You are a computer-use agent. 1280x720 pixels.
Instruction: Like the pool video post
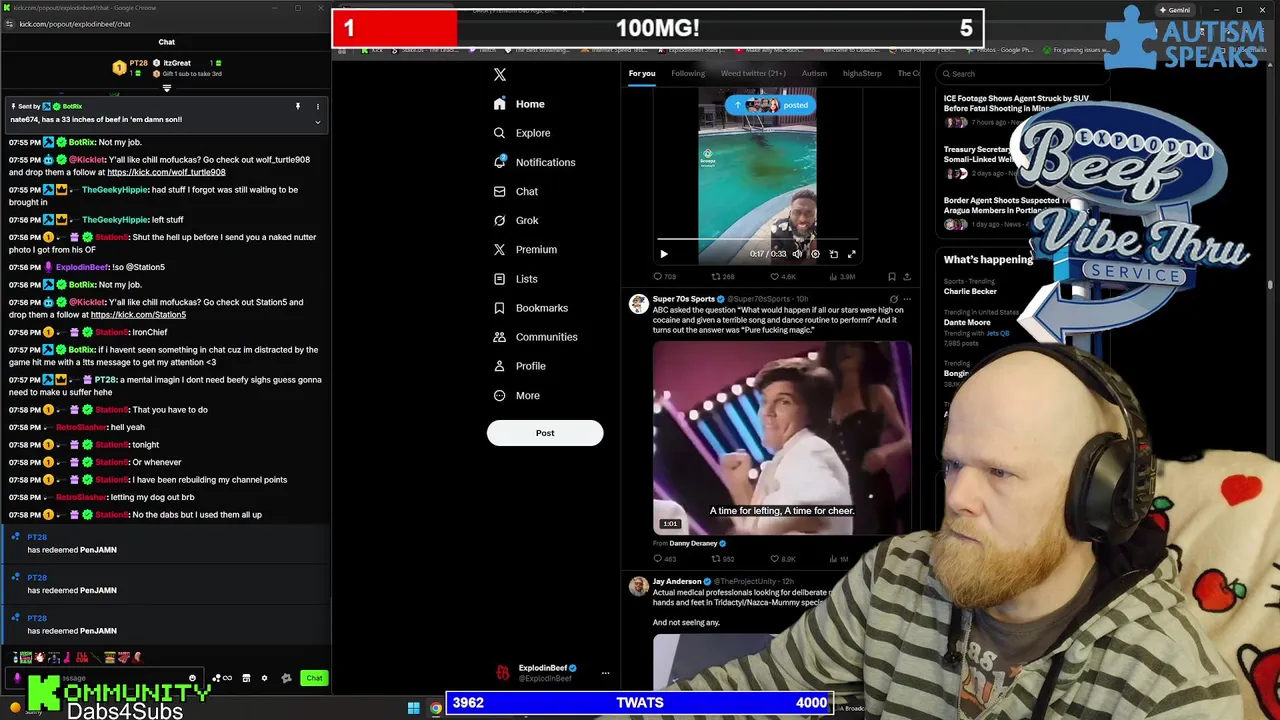pyautogui.click(x=782, y=276)
